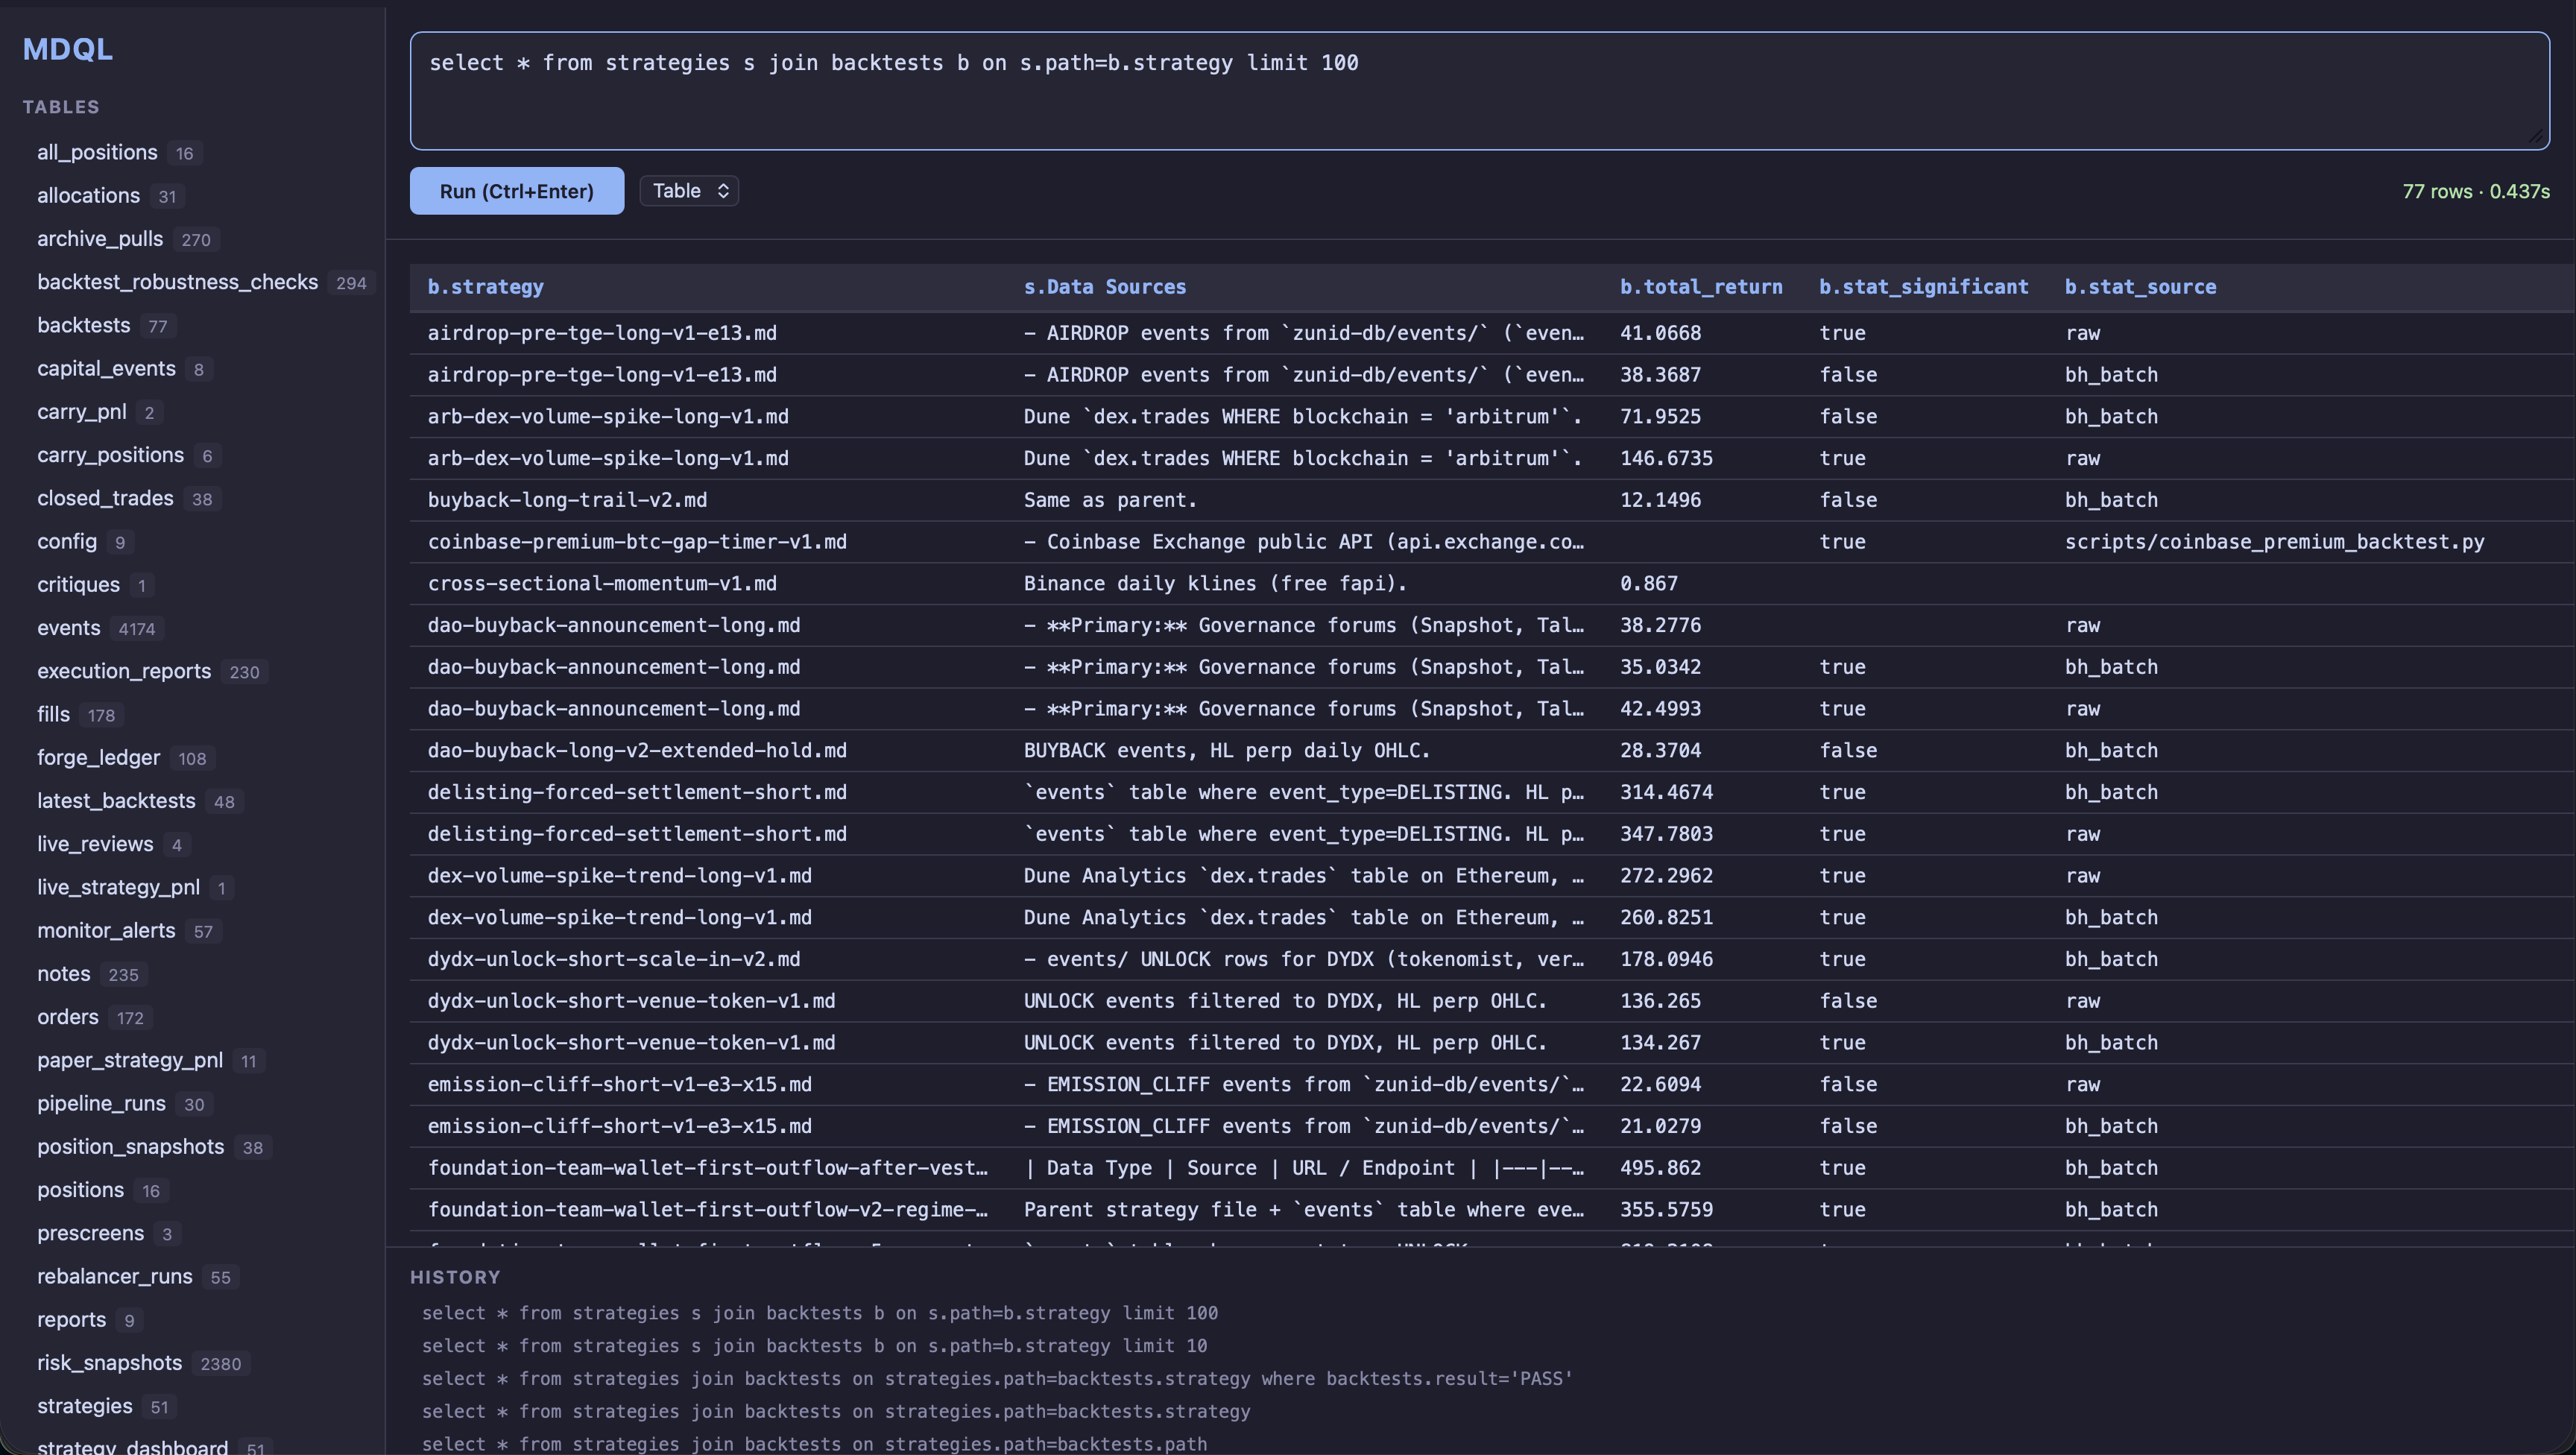Select rebalancer_runs table
The image size is (2576, 1455).
click(x=114, y=1276)
